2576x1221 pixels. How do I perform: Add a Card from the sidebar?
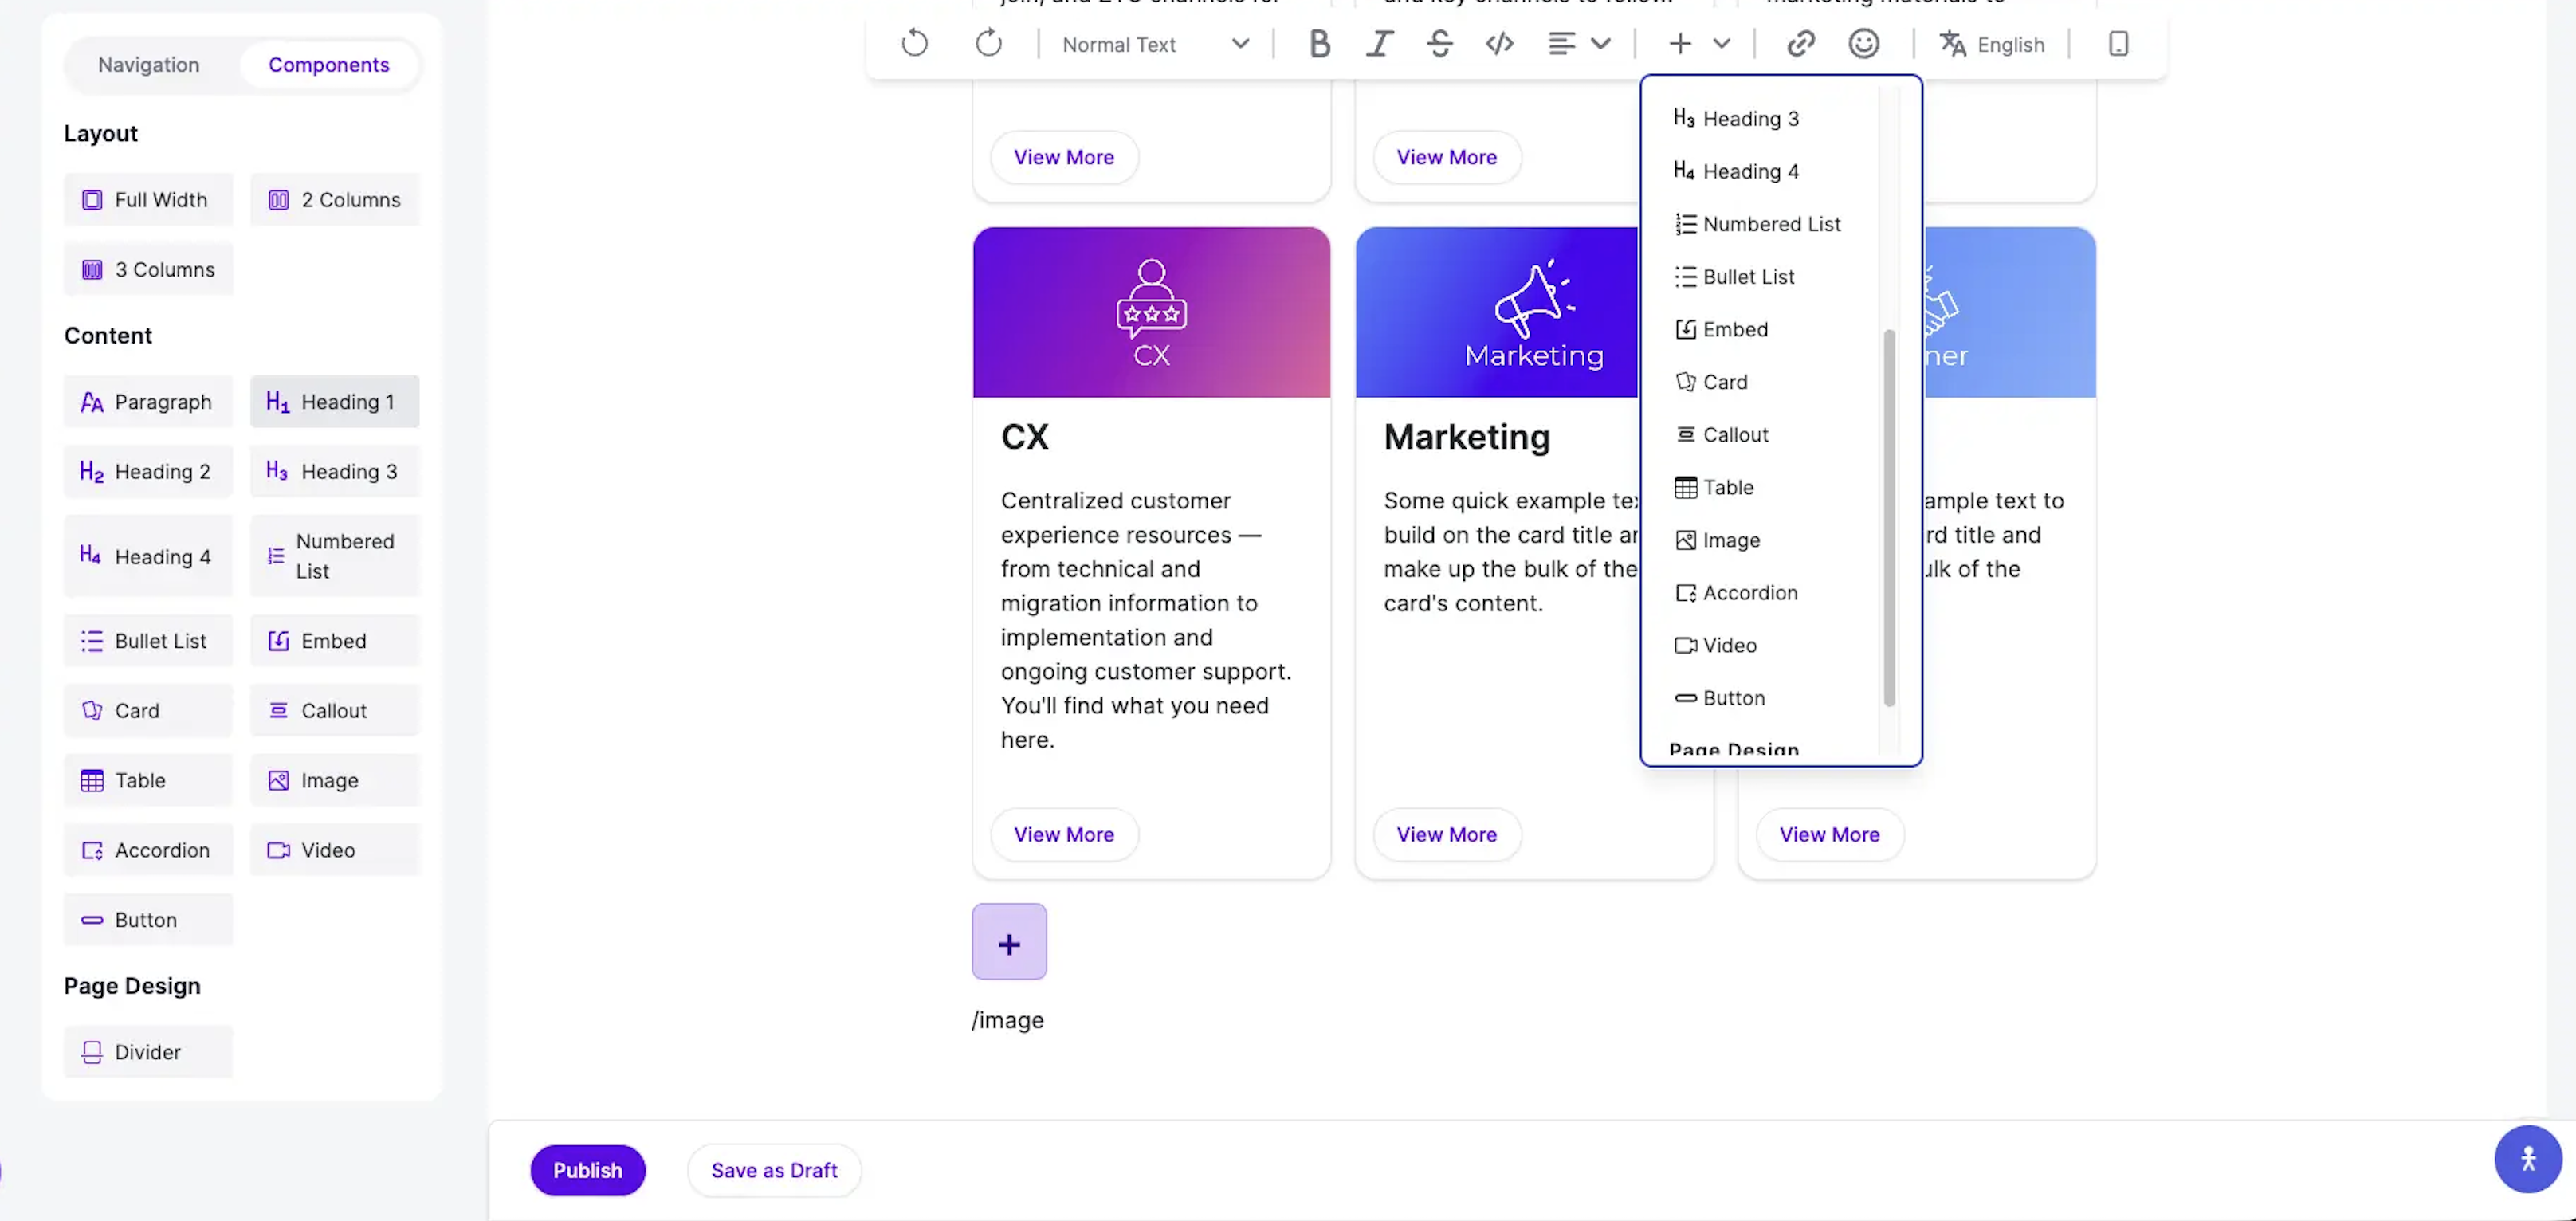[x=148, y=711]
